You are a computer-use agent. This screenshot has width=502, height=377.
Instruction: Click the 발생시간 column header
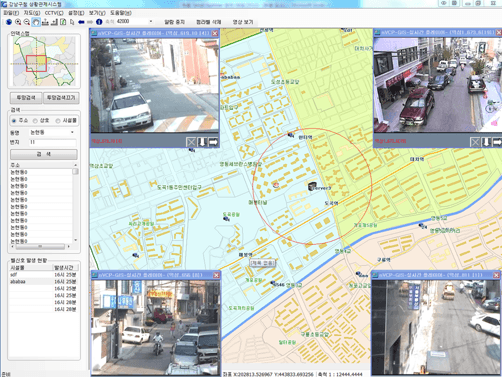click(x=65, y=268)
